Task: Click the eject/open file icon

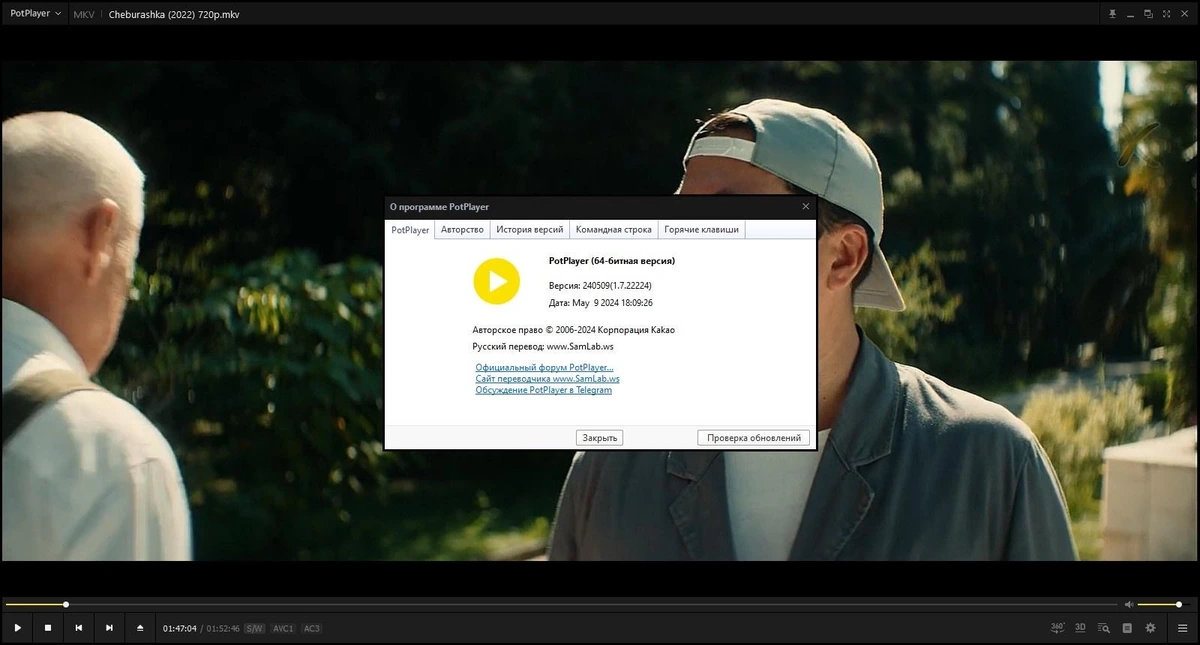Action: tap(140, 628)
